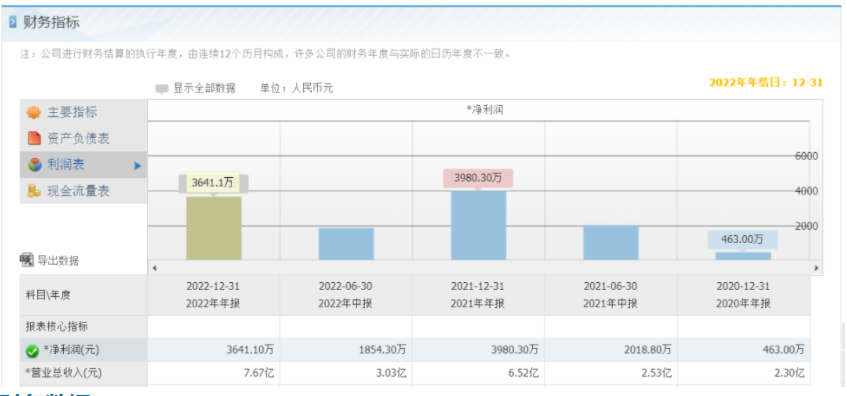
Task: Click the blue 2021-12-31 profit bar
Action: [479, 225]
